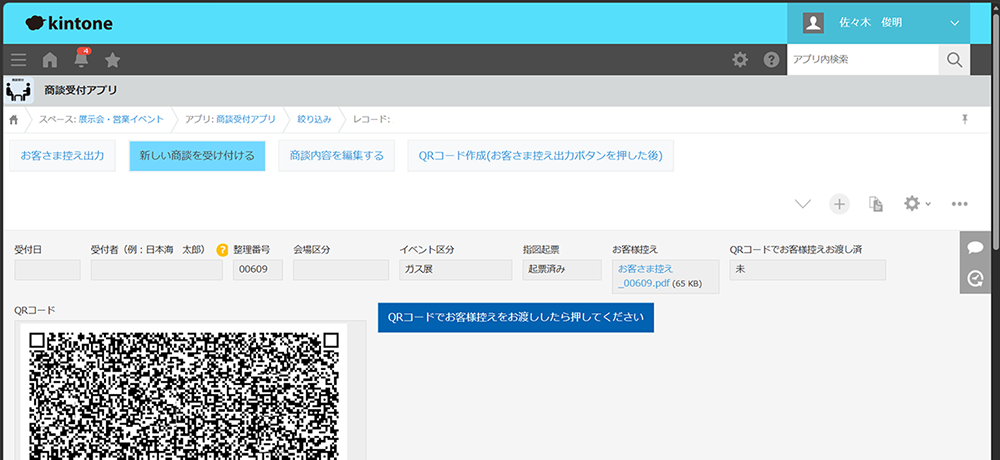
Task: Open the record change history icon
Action: tap(975, 278)
